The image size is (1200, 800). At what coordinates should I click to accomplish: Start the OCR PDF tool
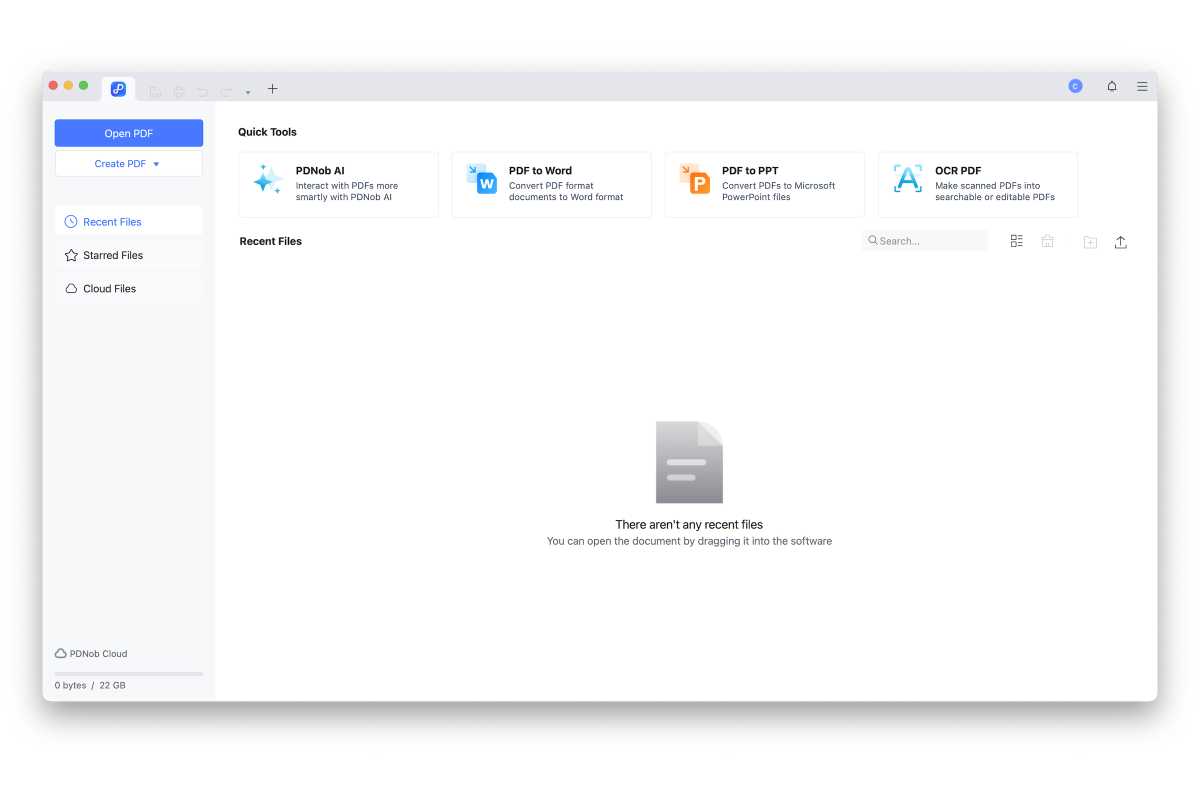[977, 184]
